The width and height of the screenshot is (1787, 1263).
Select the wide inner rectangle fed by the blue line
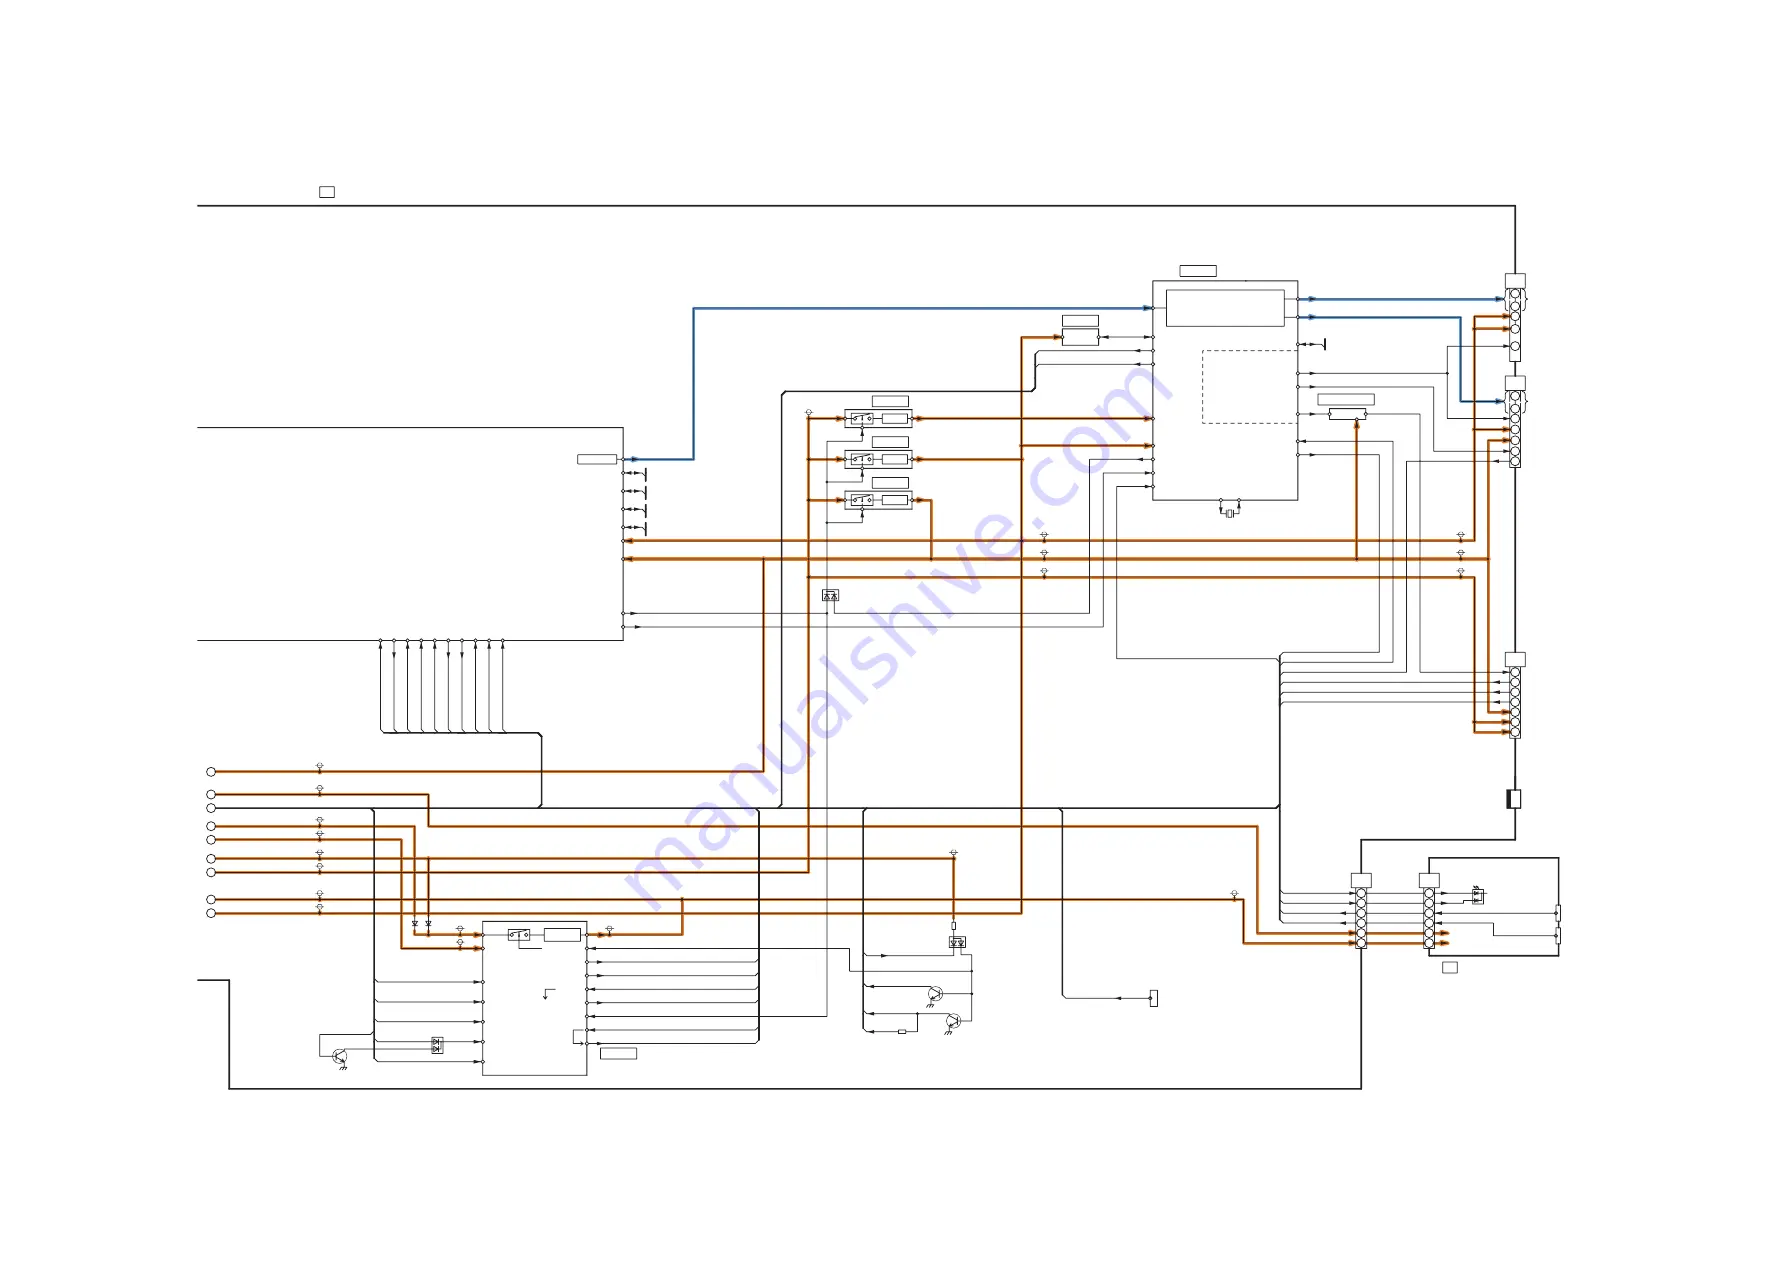[x=1225, y=308]
